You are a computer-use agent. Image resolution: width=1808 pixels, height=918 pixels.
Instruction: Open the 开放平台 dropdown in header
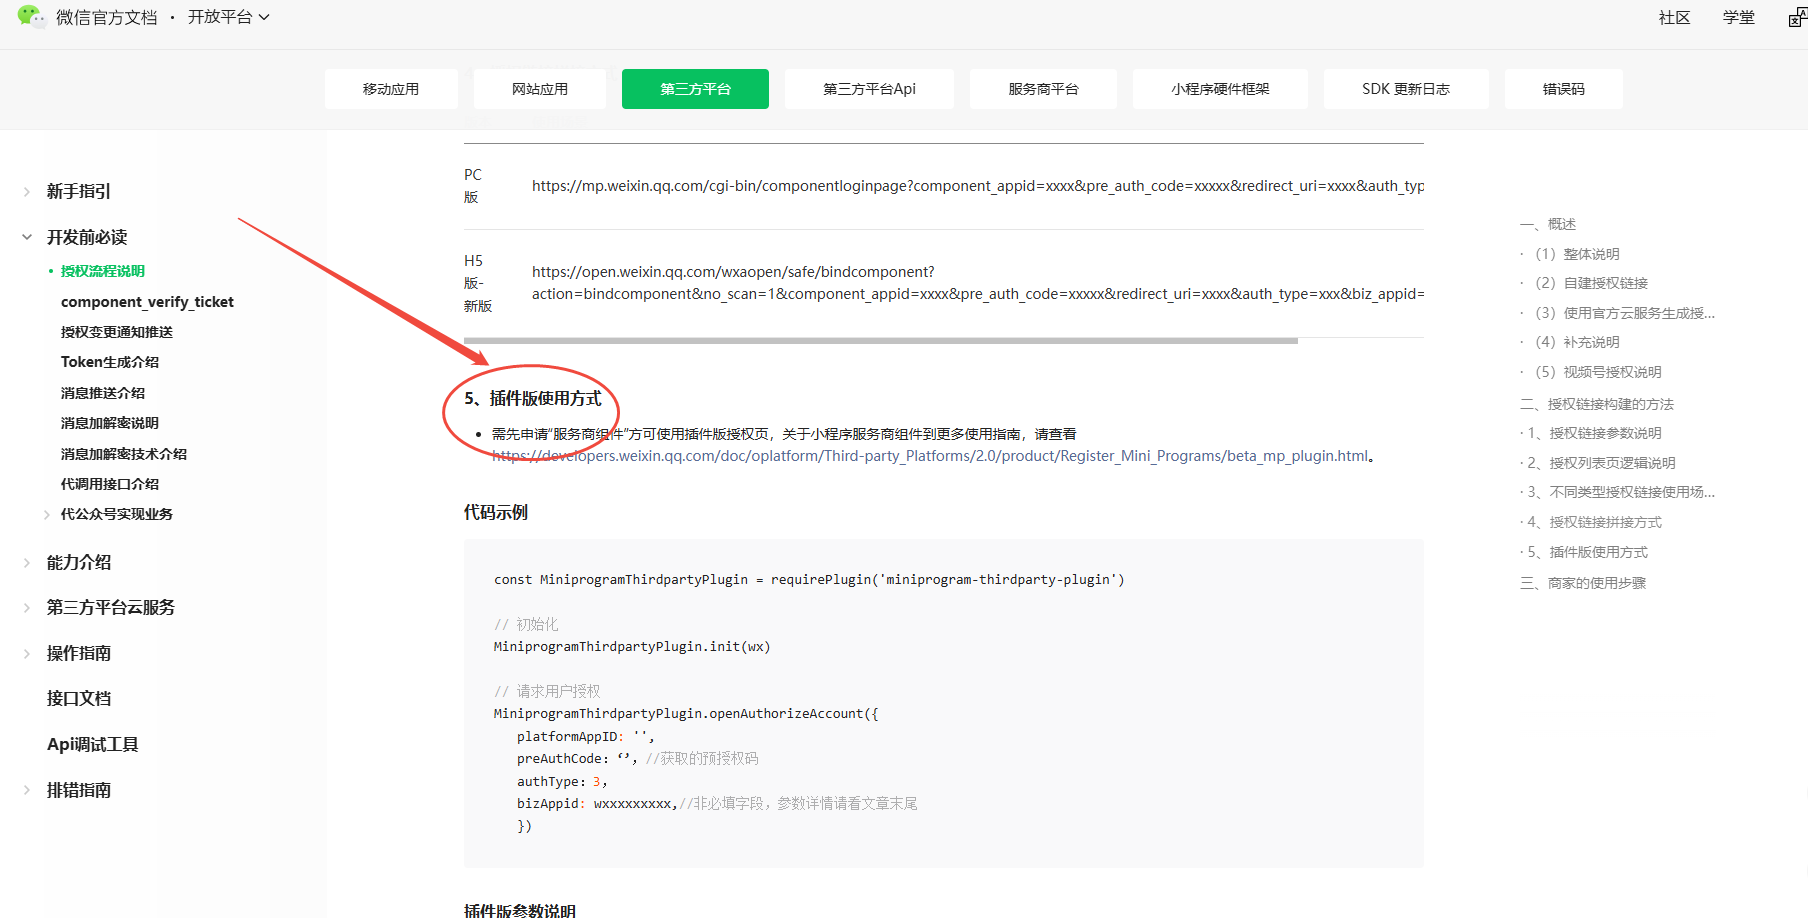(229, 17)
